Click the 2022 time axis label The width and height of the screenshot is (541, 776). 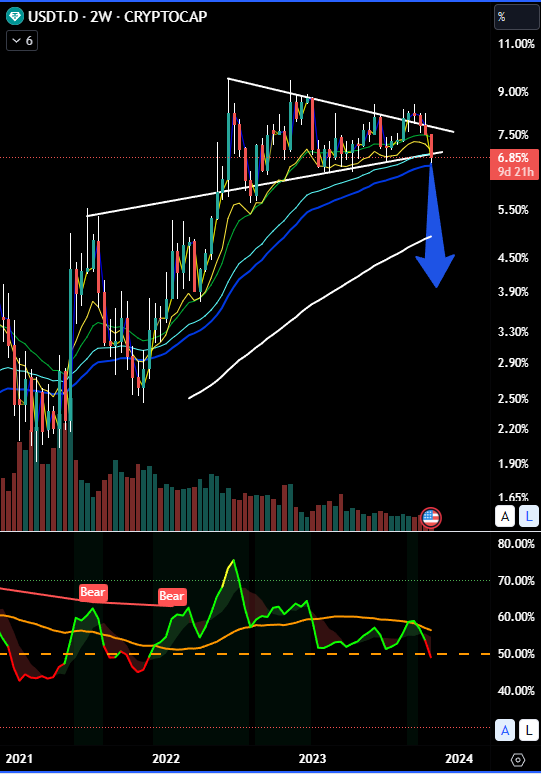point(166,759)
